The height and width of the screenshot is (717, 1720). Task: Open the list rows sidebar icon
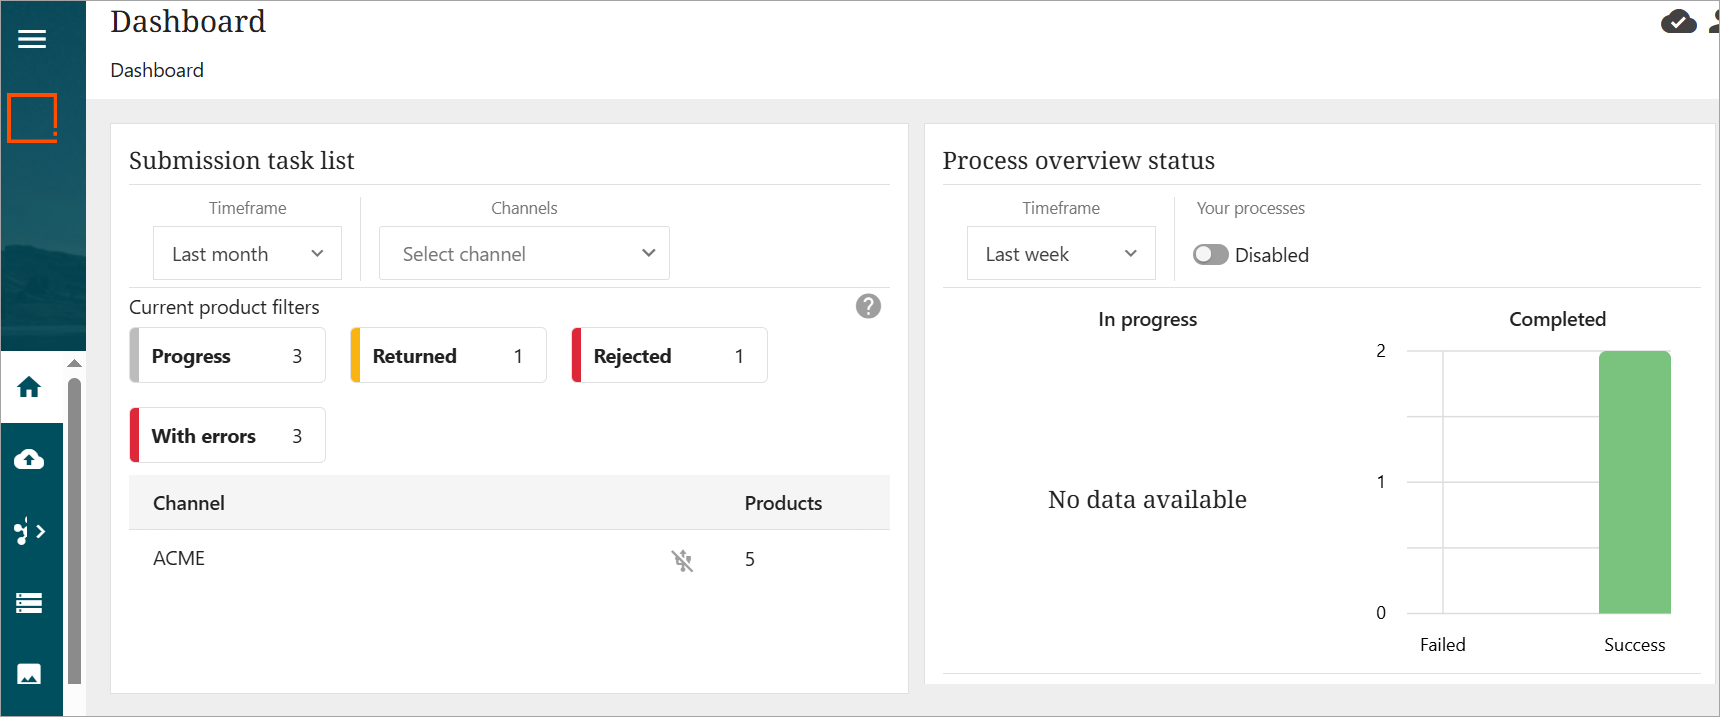(29, 603)
